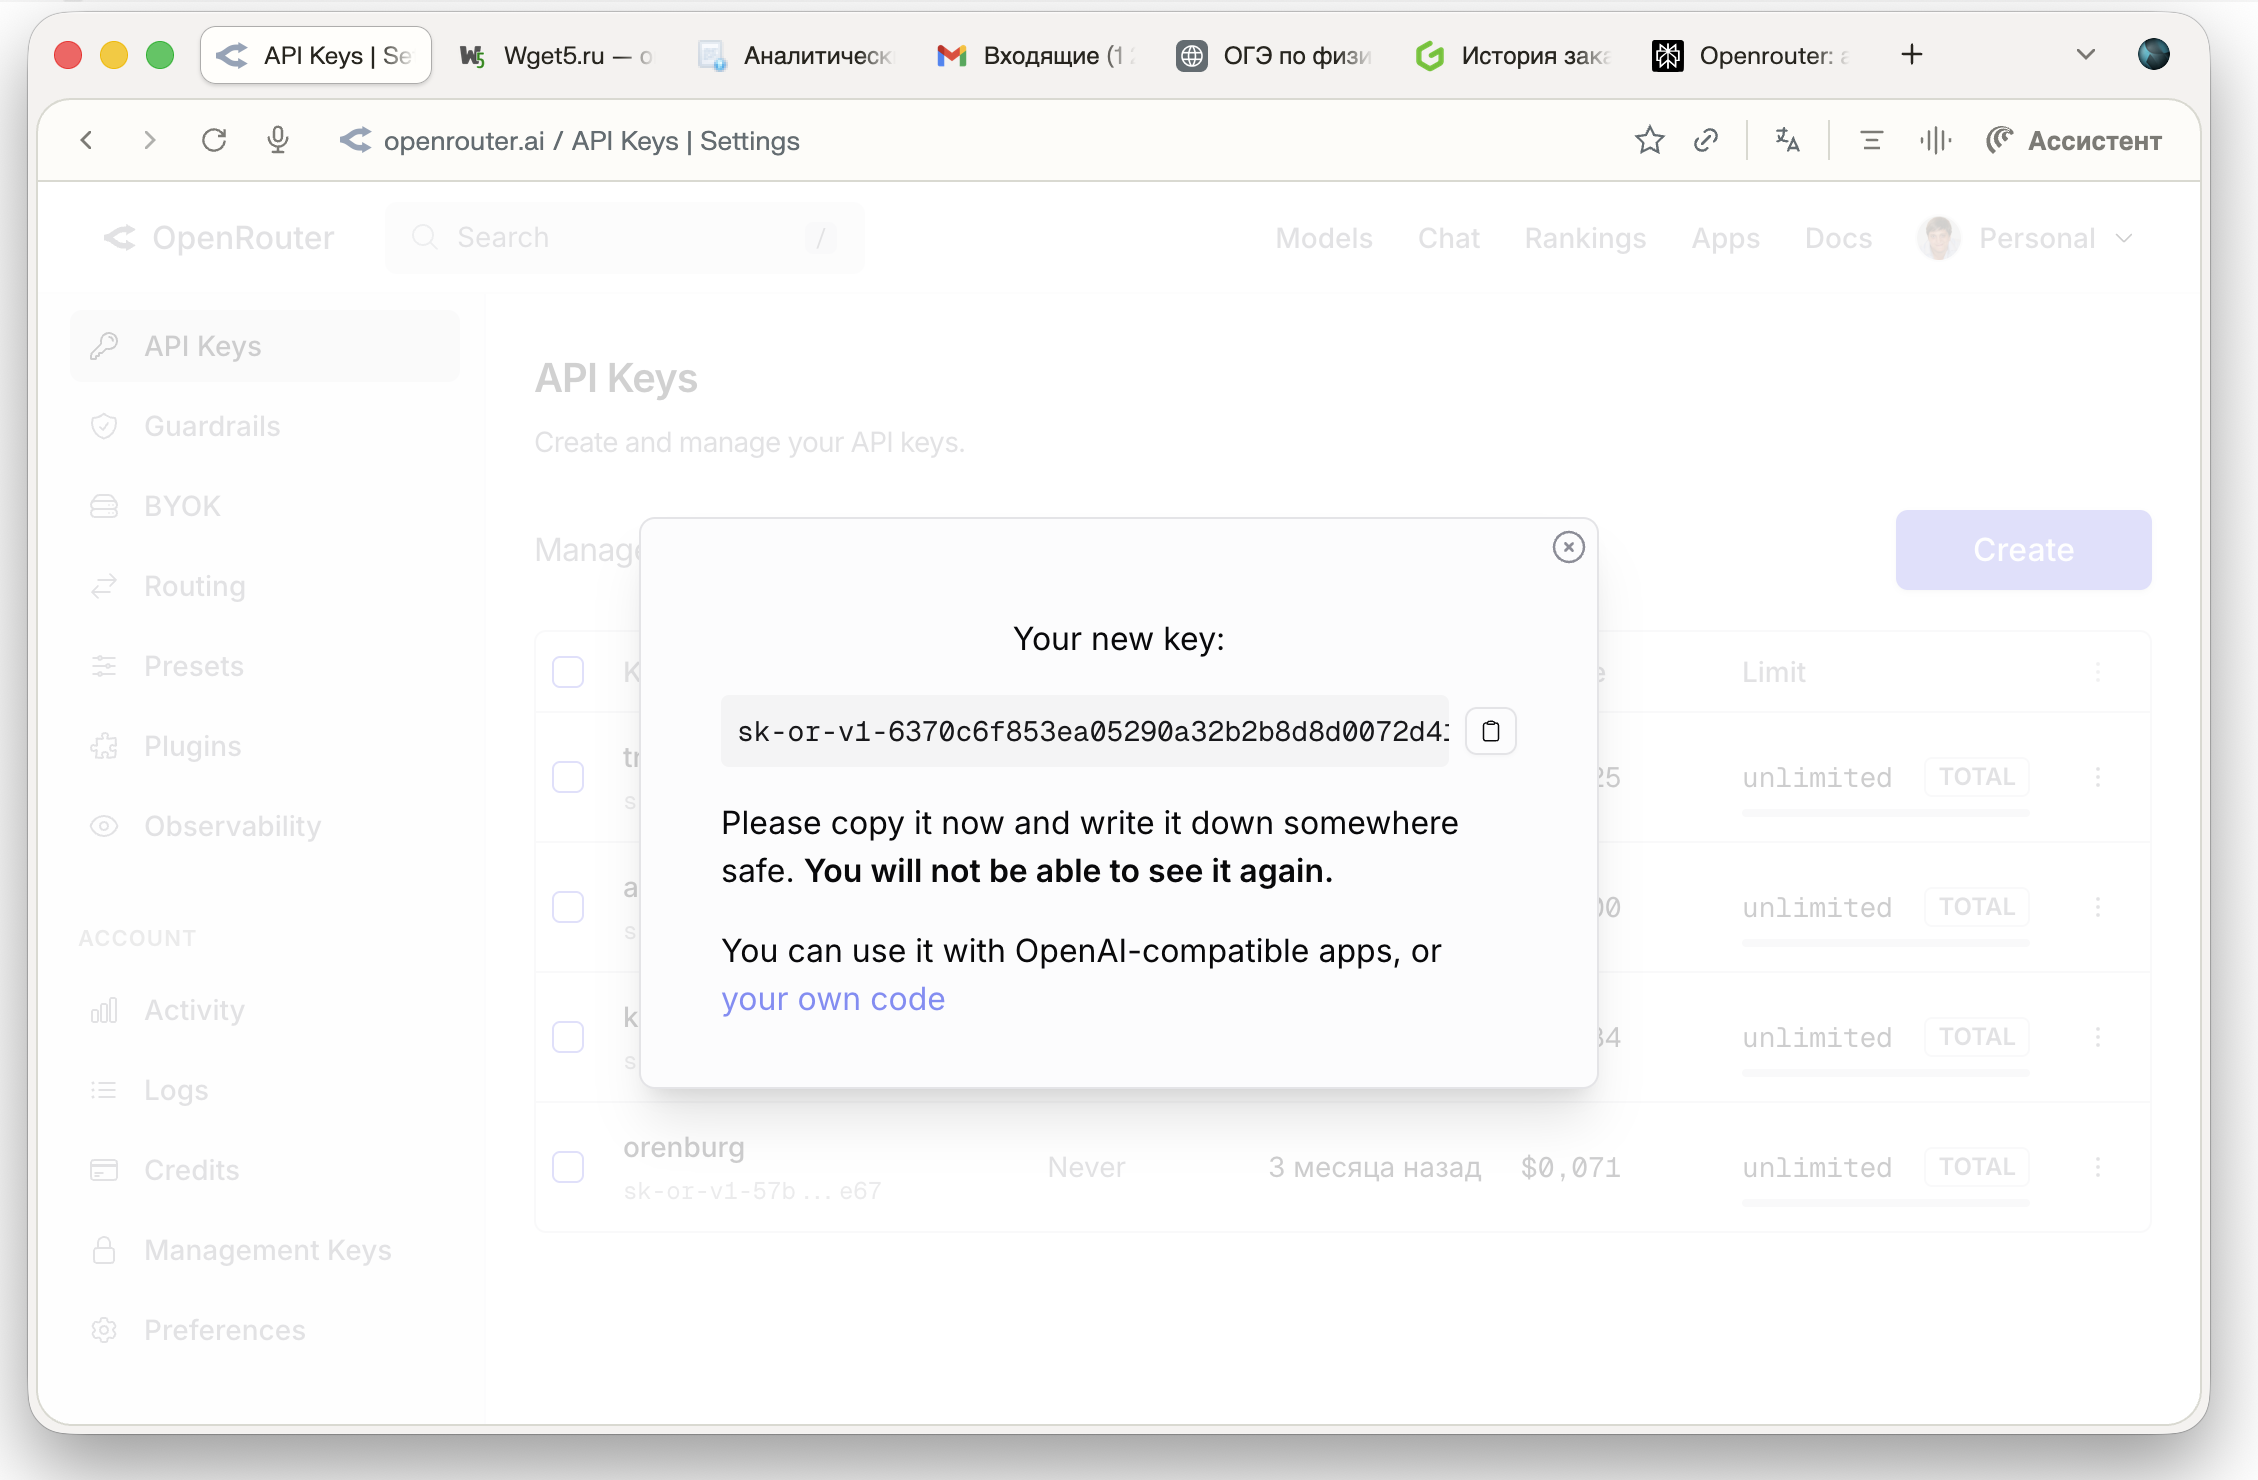The width and height of the screenshot is (2258, 1480).
Task: Open the Rankings page
Action: [1585, 238]
